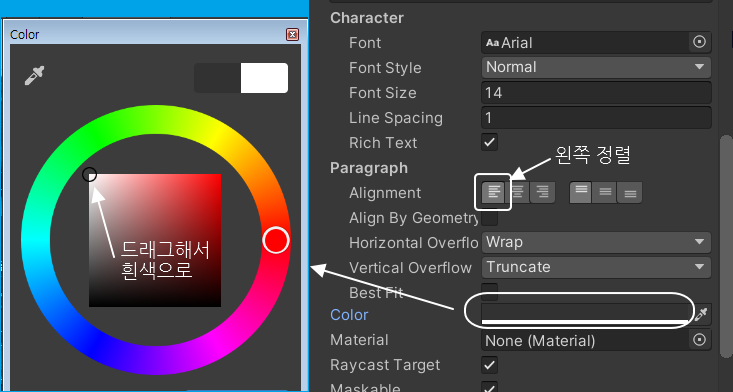
Task: Toggle the Best Fit checkbox
Action: pos(489,292)
